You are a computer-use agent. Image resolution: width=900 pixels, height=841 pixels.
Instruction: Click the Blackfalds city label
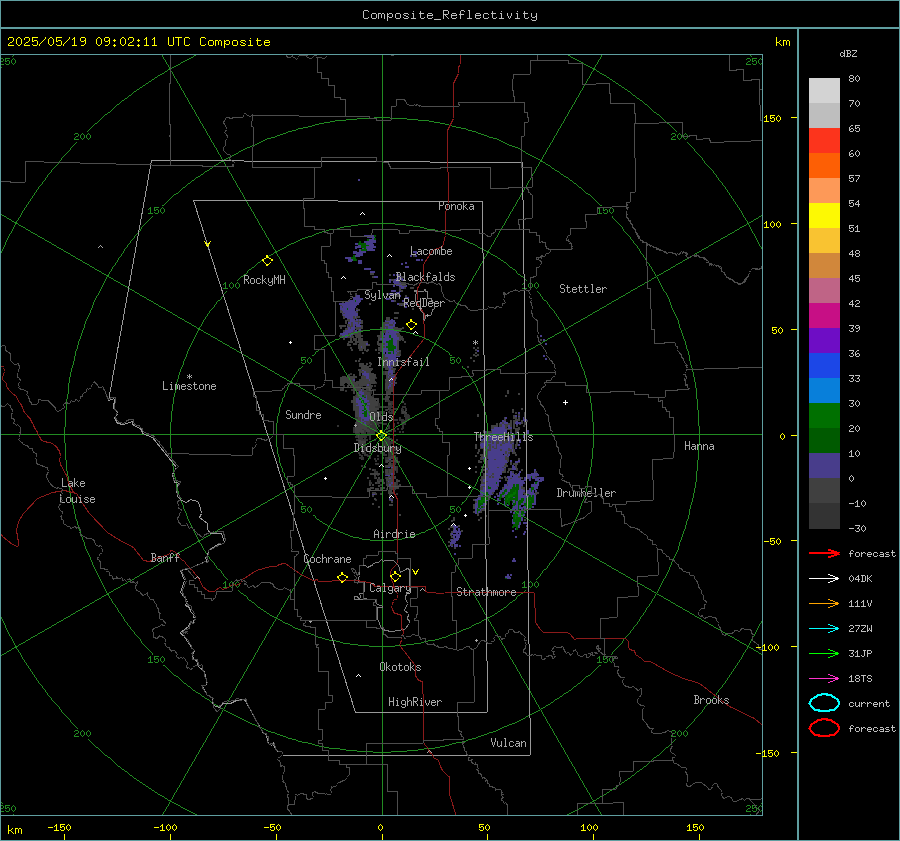[425, 277]
